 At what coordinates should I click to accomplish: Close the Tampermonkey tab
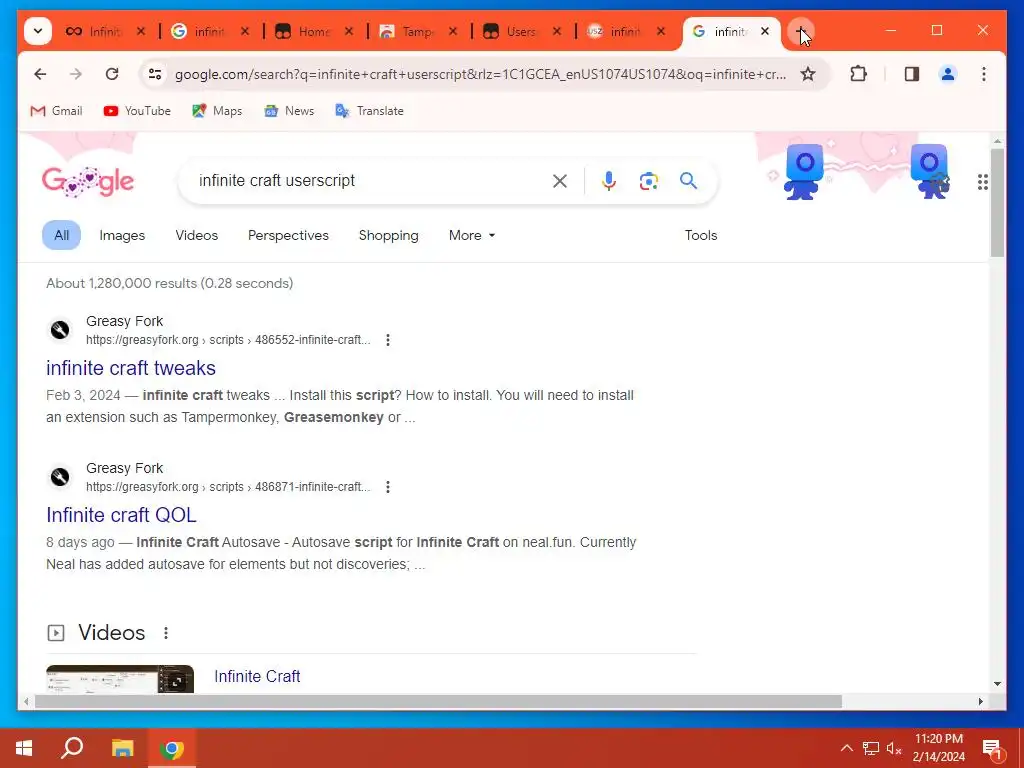(453, 31)
